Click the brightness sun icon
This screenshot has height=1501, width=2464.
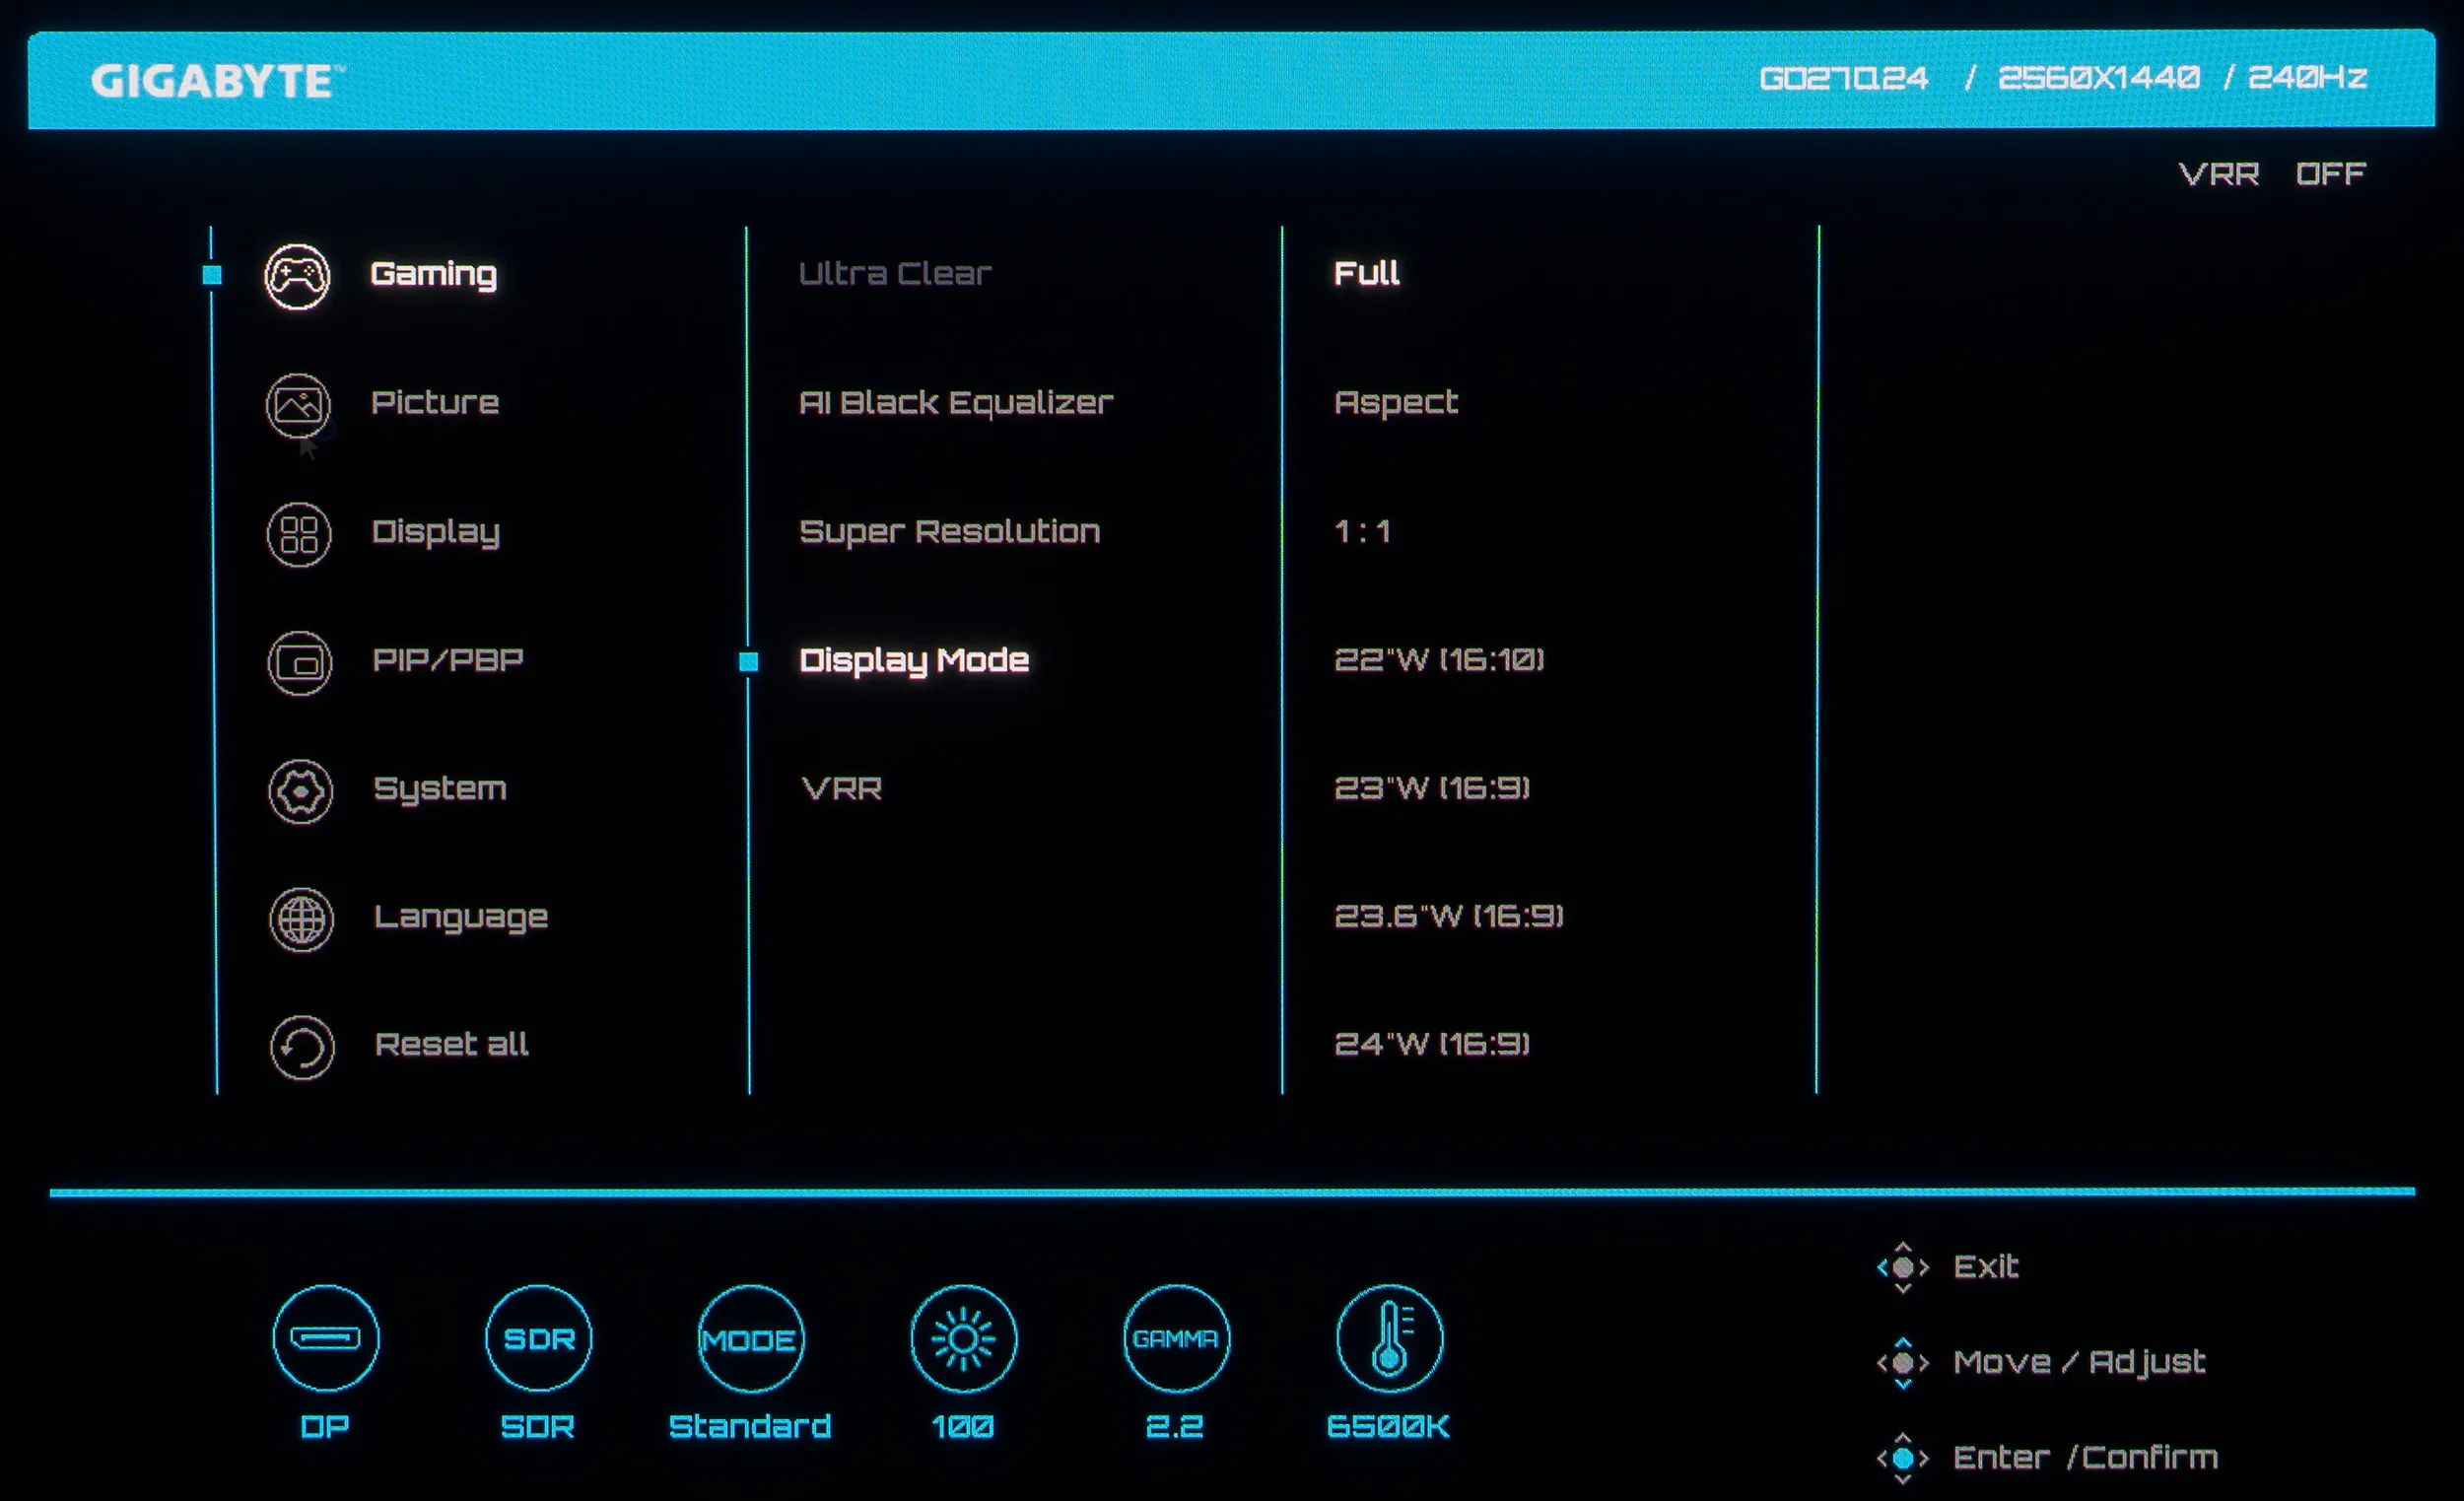coord(963,1338)
